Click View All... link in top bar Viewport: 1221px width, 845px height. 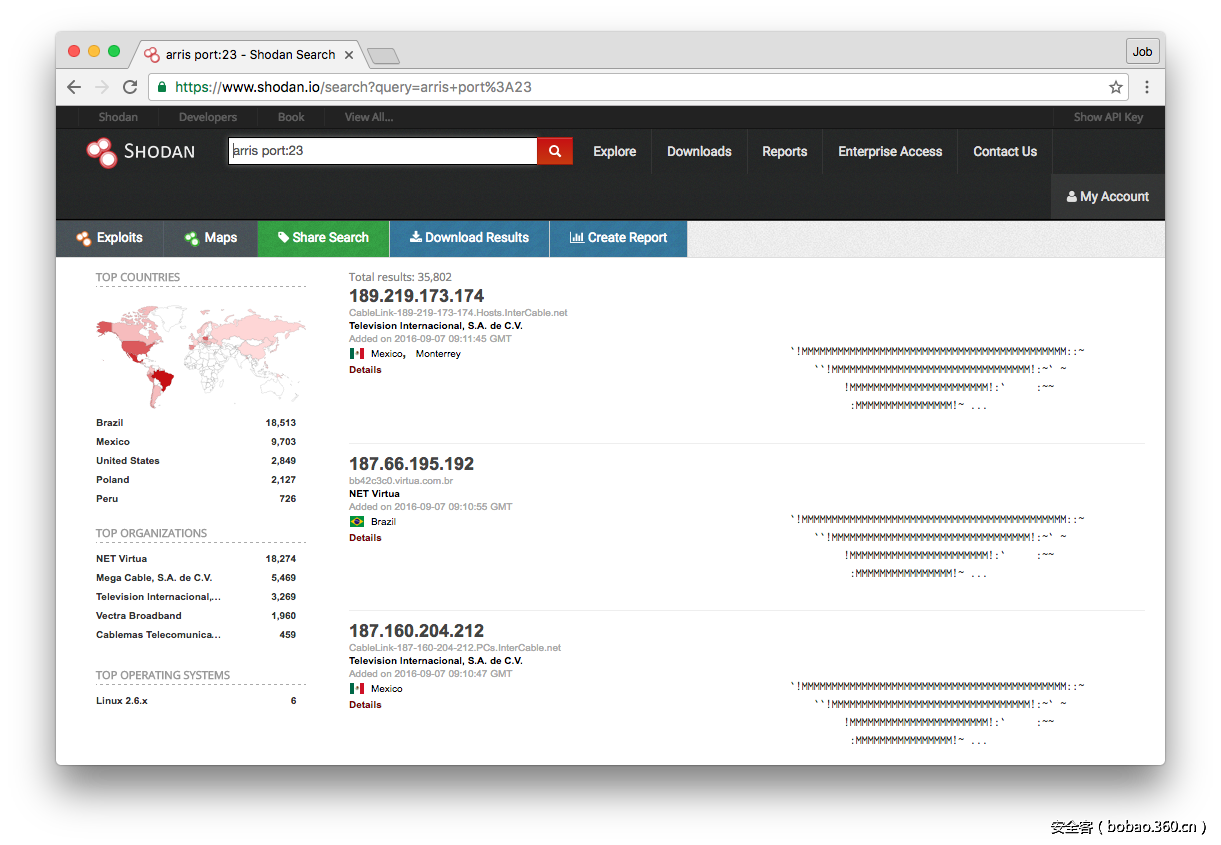click(x=369, y=117)
